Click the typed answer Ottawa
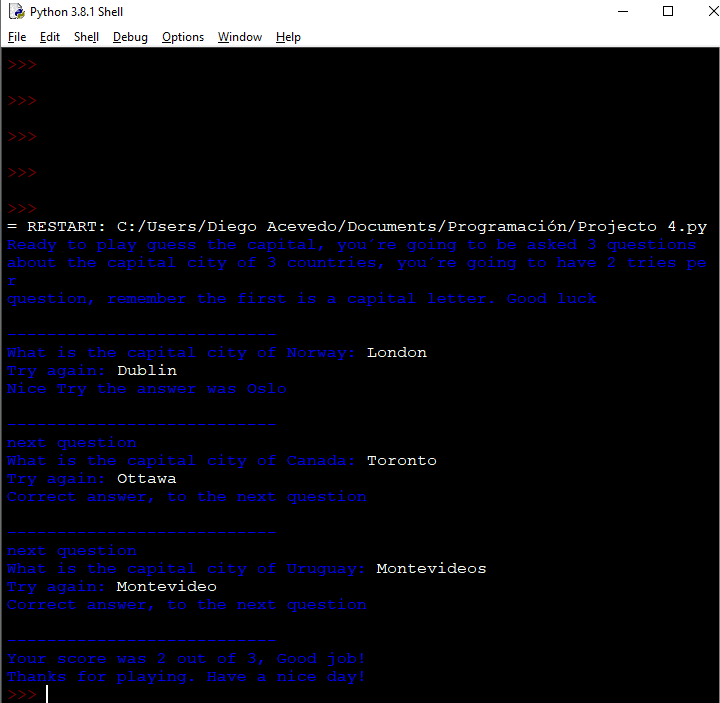The height and width of the screenshot is (703, 720). click(146, 479)
